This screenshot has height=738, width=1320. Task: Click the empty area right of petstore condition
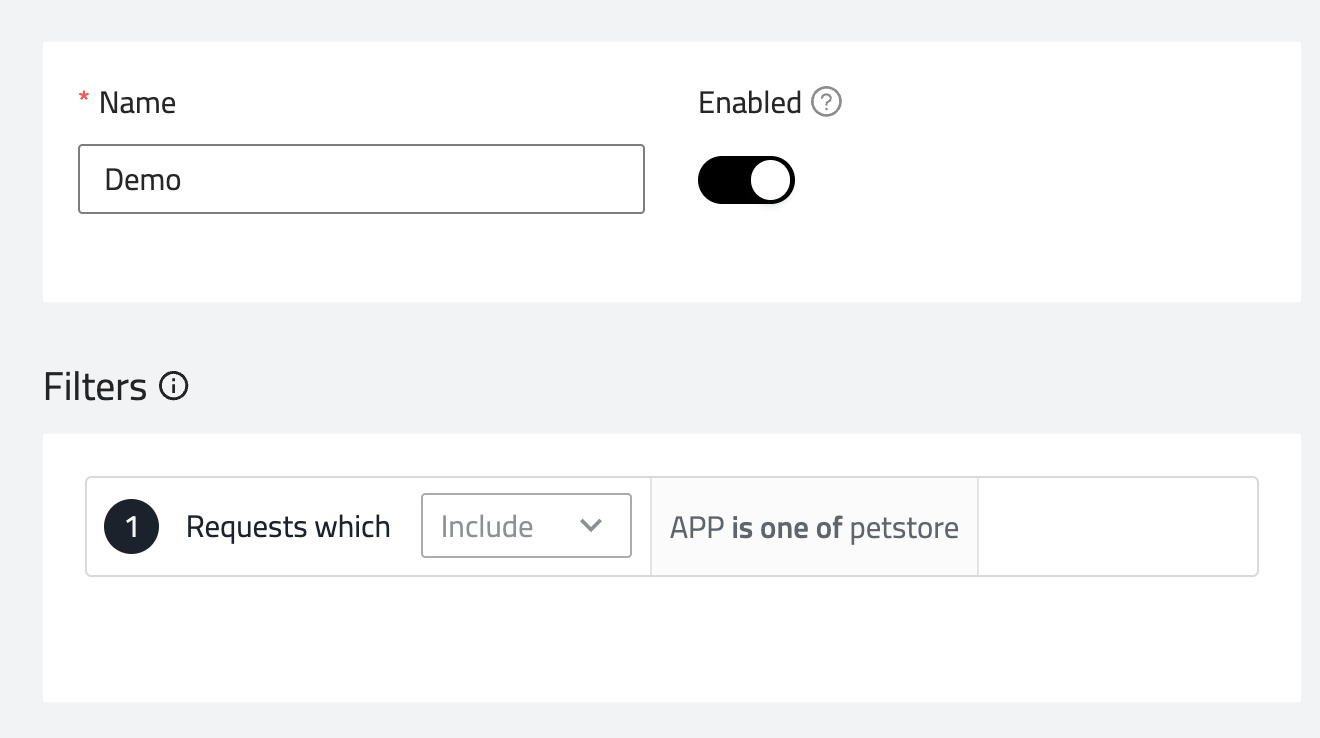coord(1116,527)
